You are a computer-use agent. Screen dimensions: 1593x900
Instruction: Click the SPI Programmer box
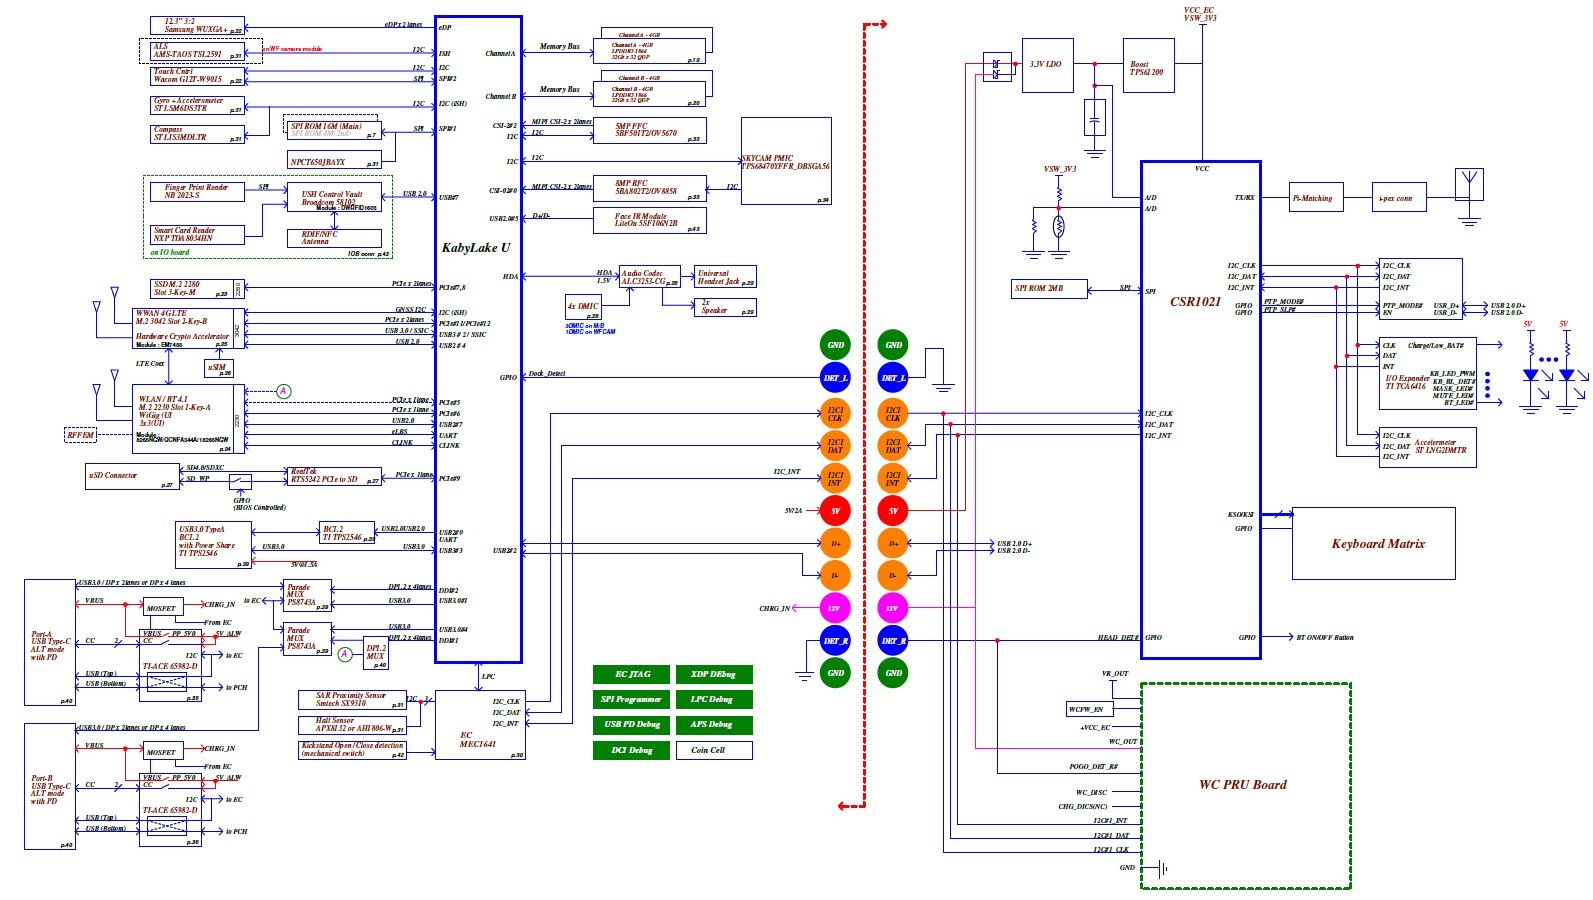coord(631,699)
